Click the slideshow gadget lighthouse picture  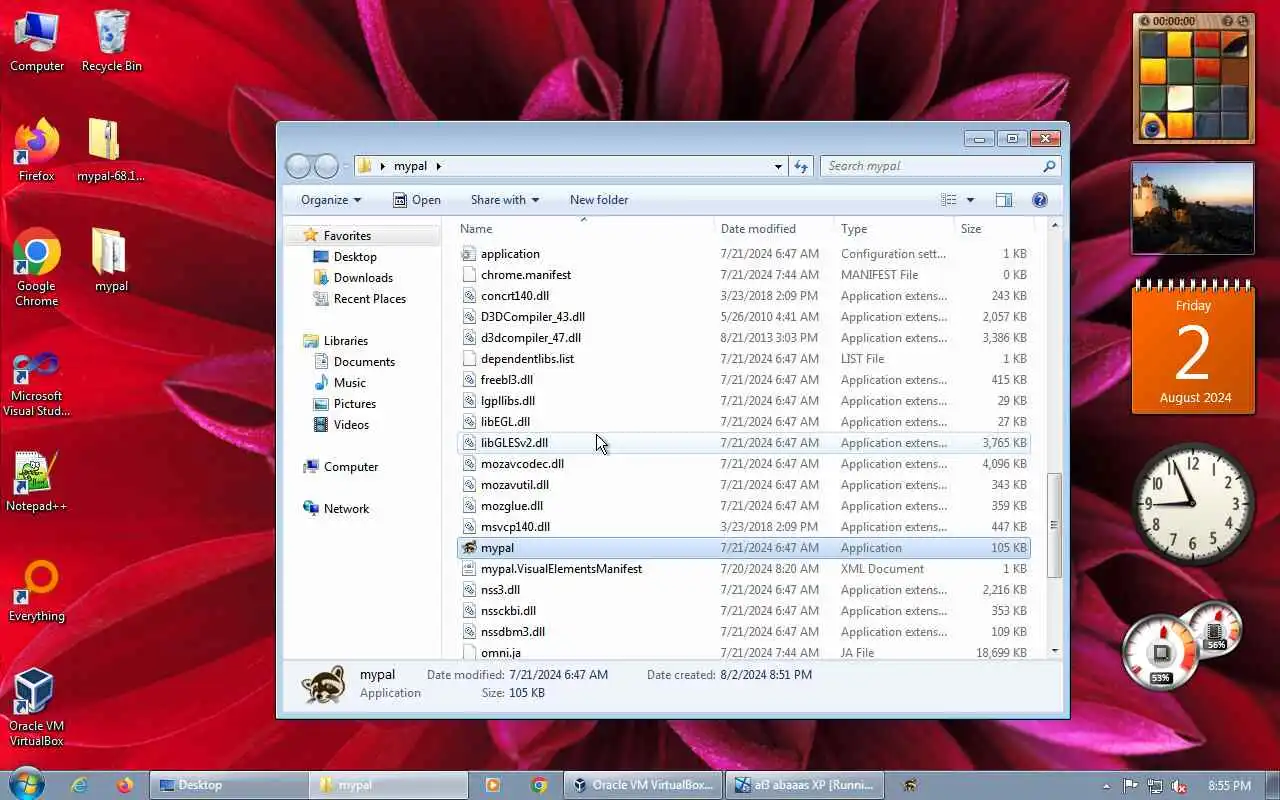1192,208
